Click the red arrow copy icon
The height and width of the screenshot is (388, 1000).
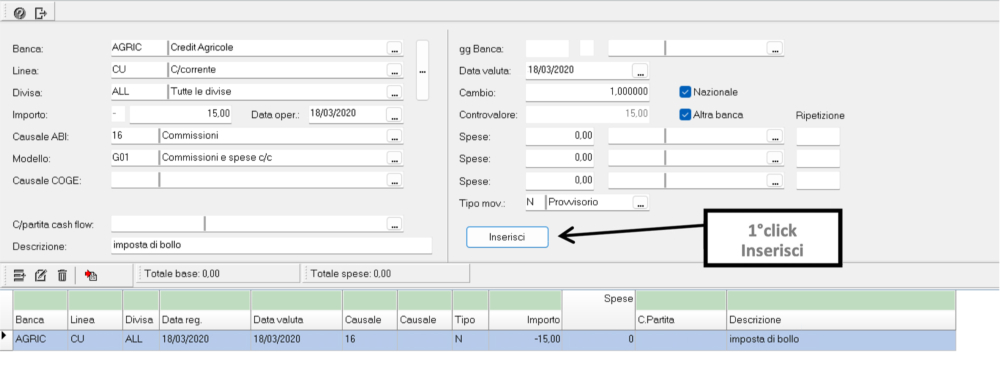pos(91,275)
